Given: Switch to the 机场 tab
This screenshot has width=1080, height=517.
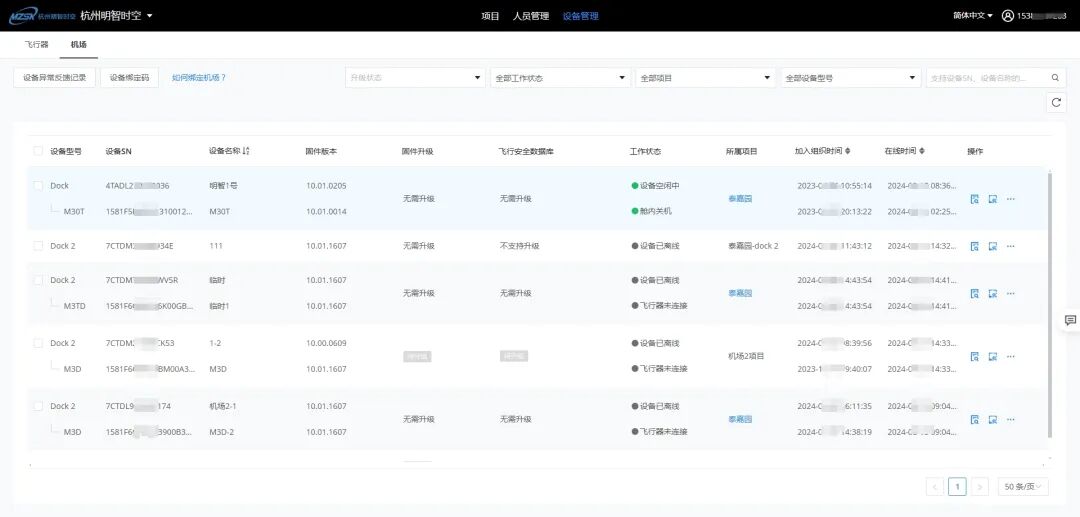Looking at the screenshot, I should point(79,44).
